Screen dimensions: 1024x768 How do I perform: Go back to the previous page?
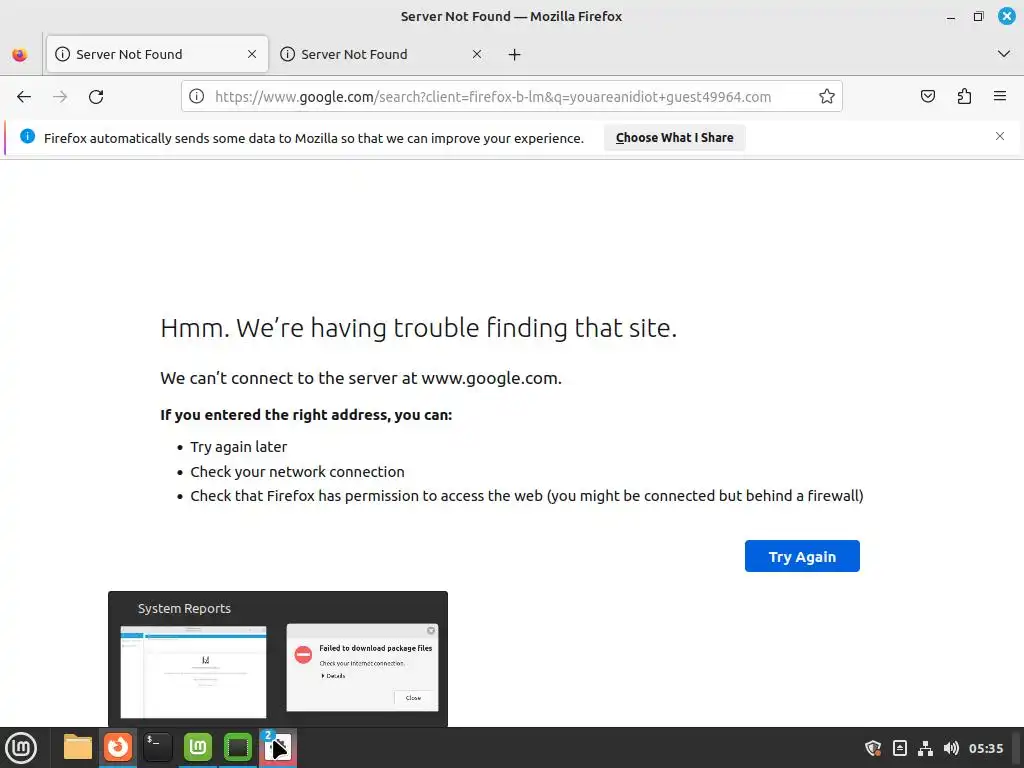(24, 97)
